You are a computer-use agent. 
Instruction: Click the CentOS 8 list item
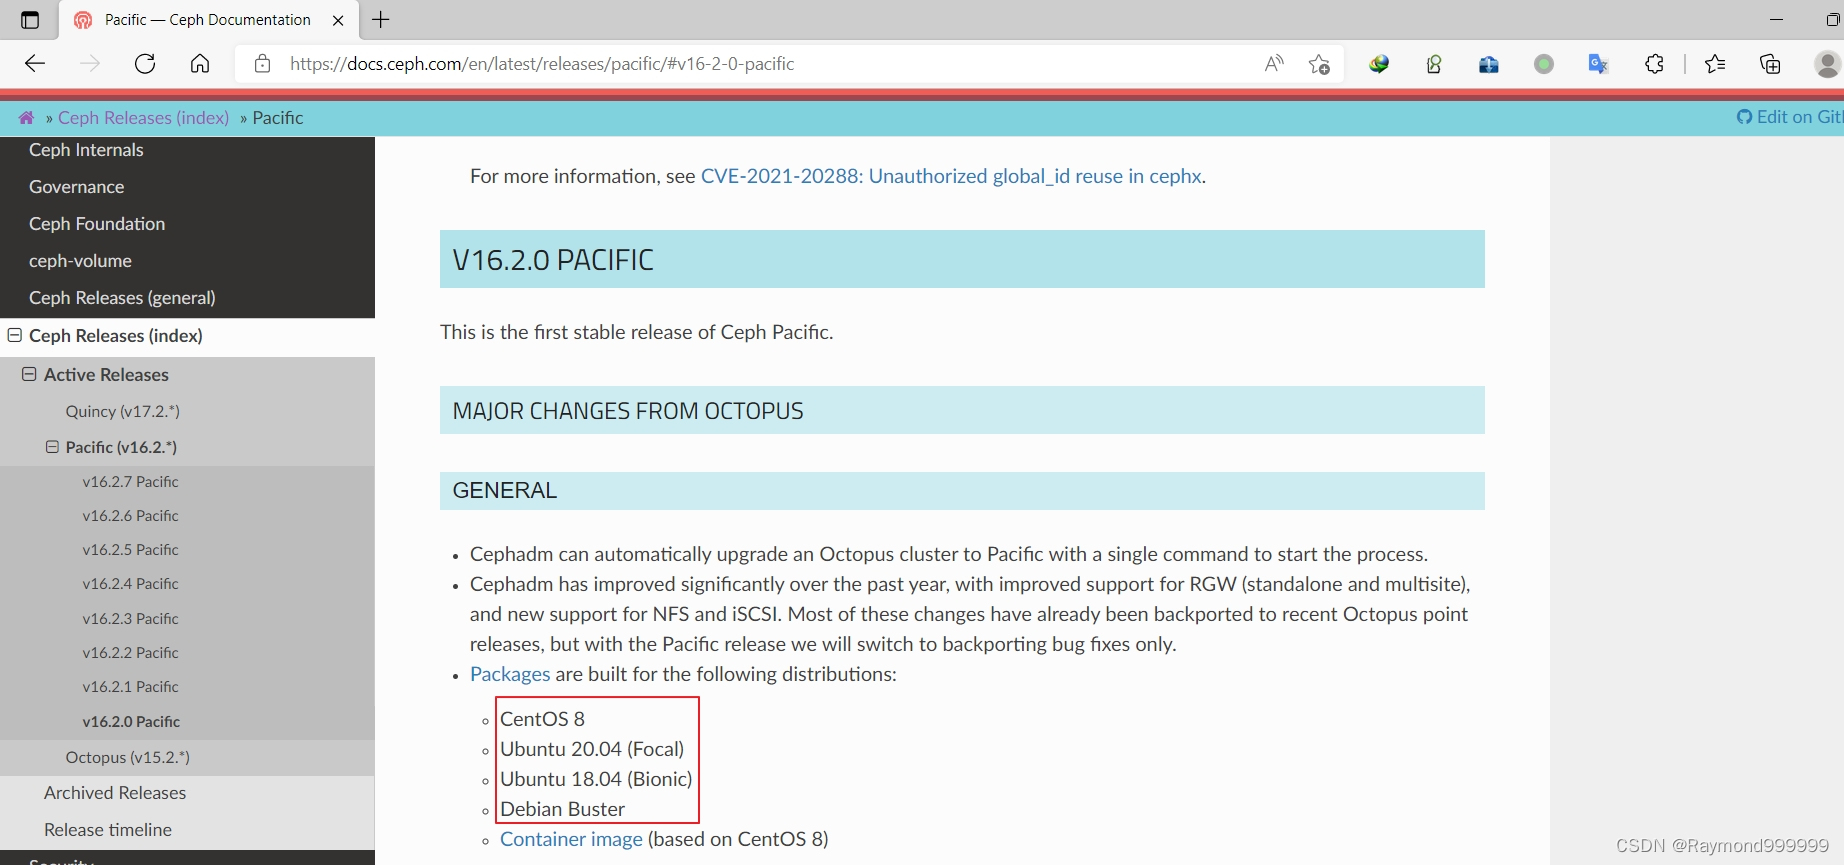542,719
